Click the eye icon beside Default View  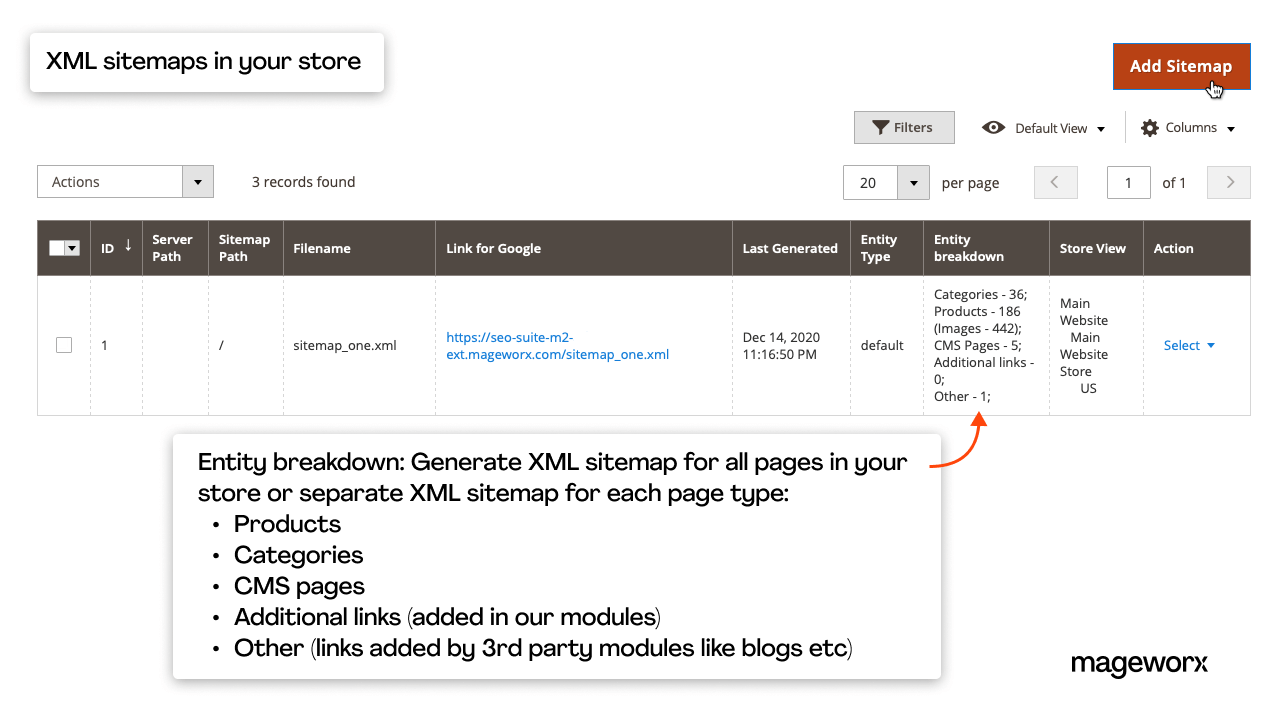tap(993, 127)
